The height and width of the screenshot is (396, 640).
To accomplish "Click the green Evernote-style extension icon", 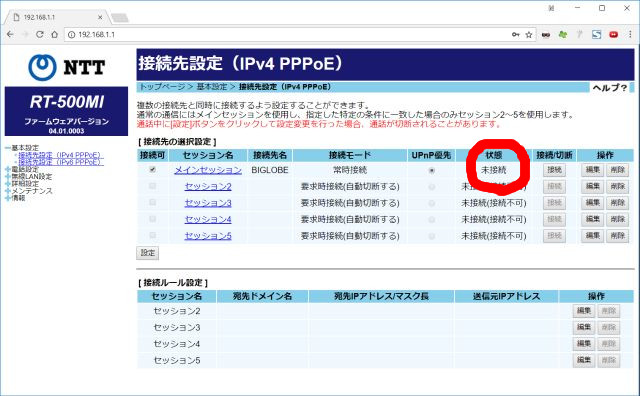I will [563, 35].
